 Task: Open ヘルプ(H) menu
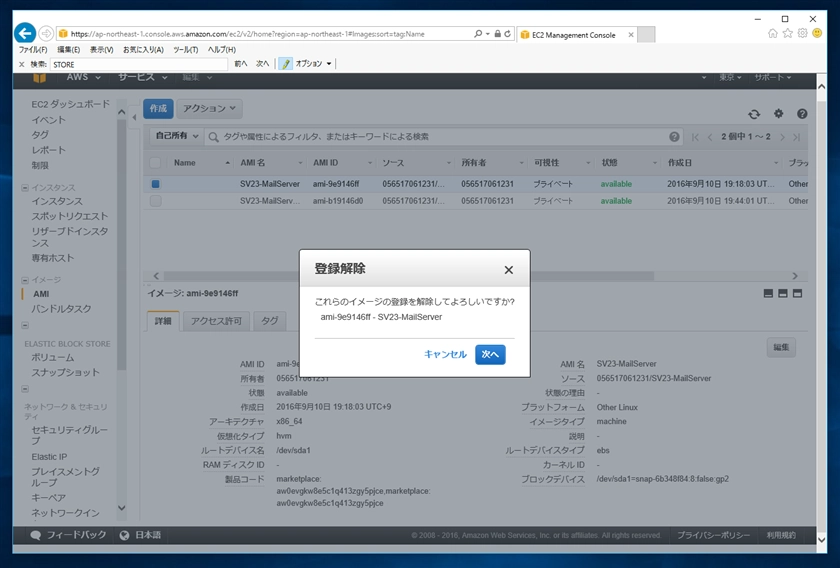221,50
